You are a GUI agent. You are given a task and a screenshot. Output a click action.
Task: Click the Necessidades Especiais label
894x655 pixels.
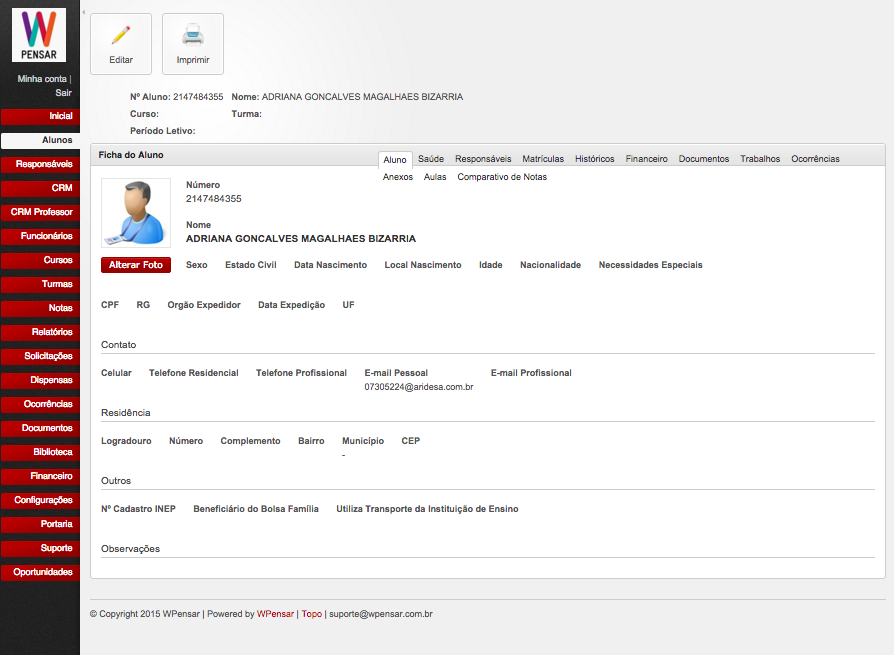650,265
